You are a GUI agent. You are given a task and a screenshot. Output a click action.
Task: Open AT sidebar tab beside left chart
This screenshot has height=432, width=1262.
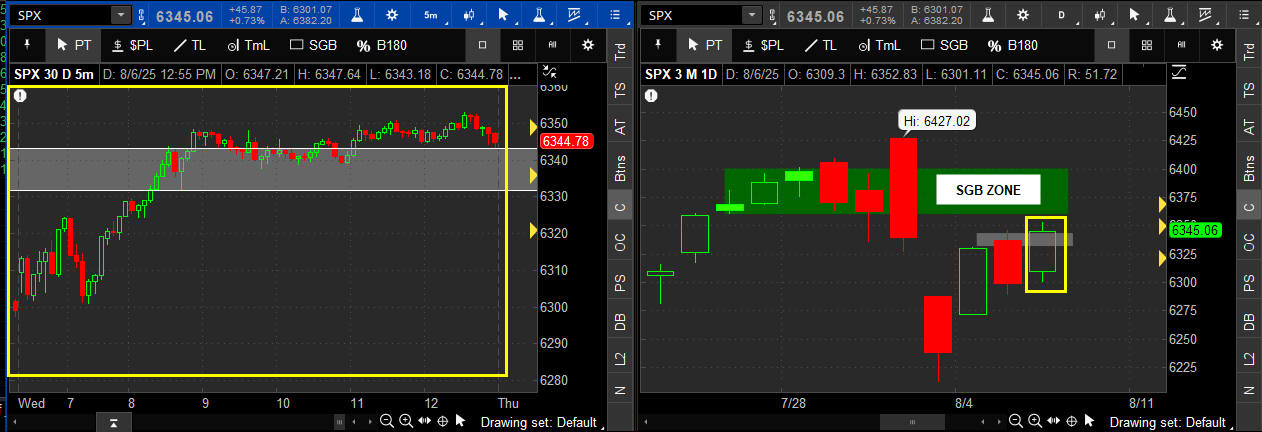[620, 127]
